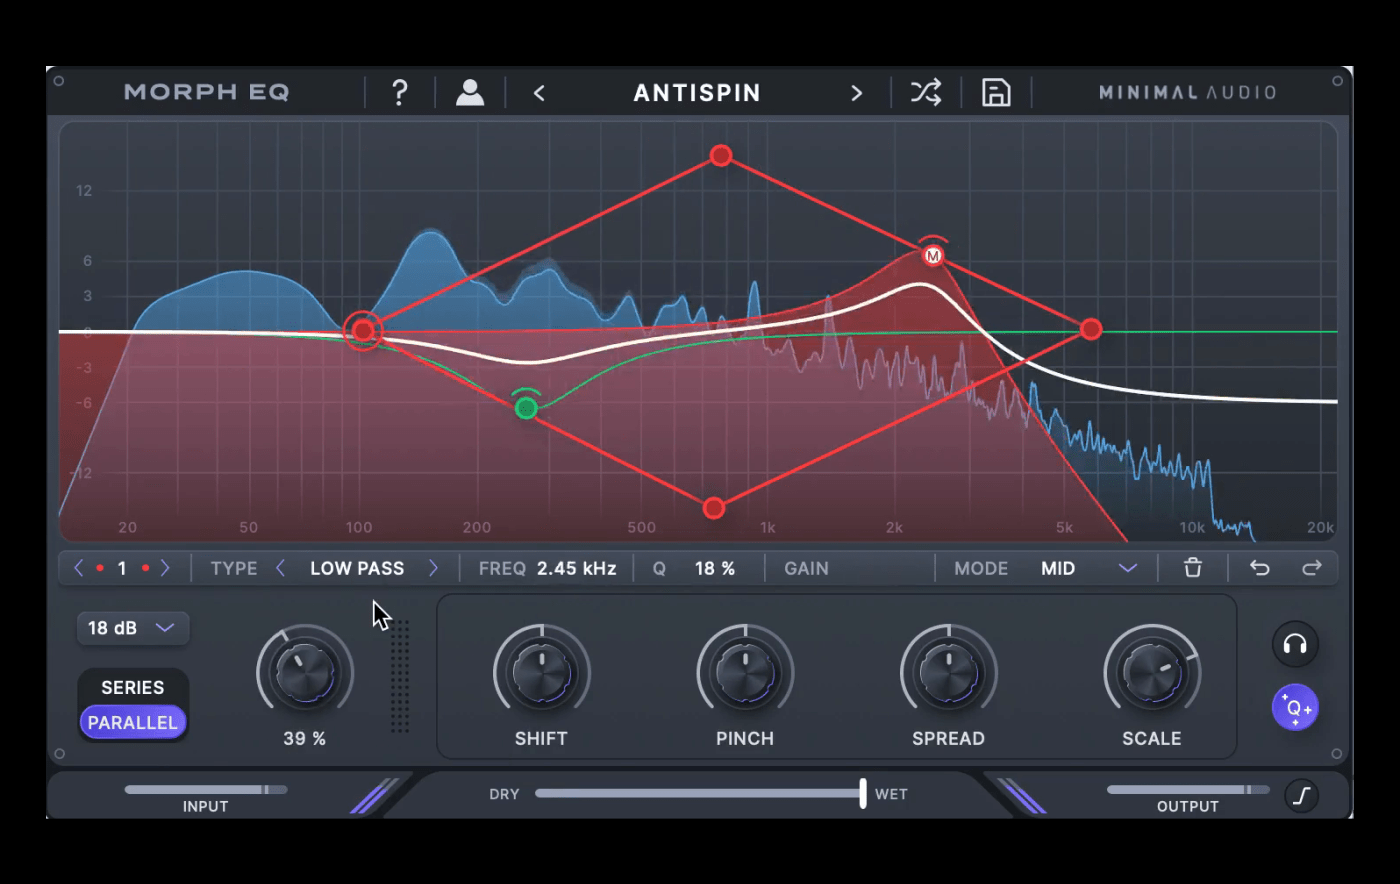Viewport: 1400px width, 884px height.
Task: Click the INPUT level slider
Action: [x=205, y=790]
